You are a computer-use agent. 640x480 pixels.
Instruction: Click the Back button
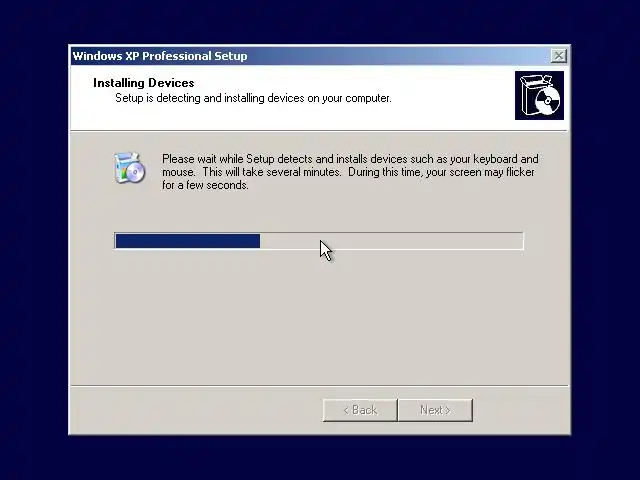click(x=360, y=410)
